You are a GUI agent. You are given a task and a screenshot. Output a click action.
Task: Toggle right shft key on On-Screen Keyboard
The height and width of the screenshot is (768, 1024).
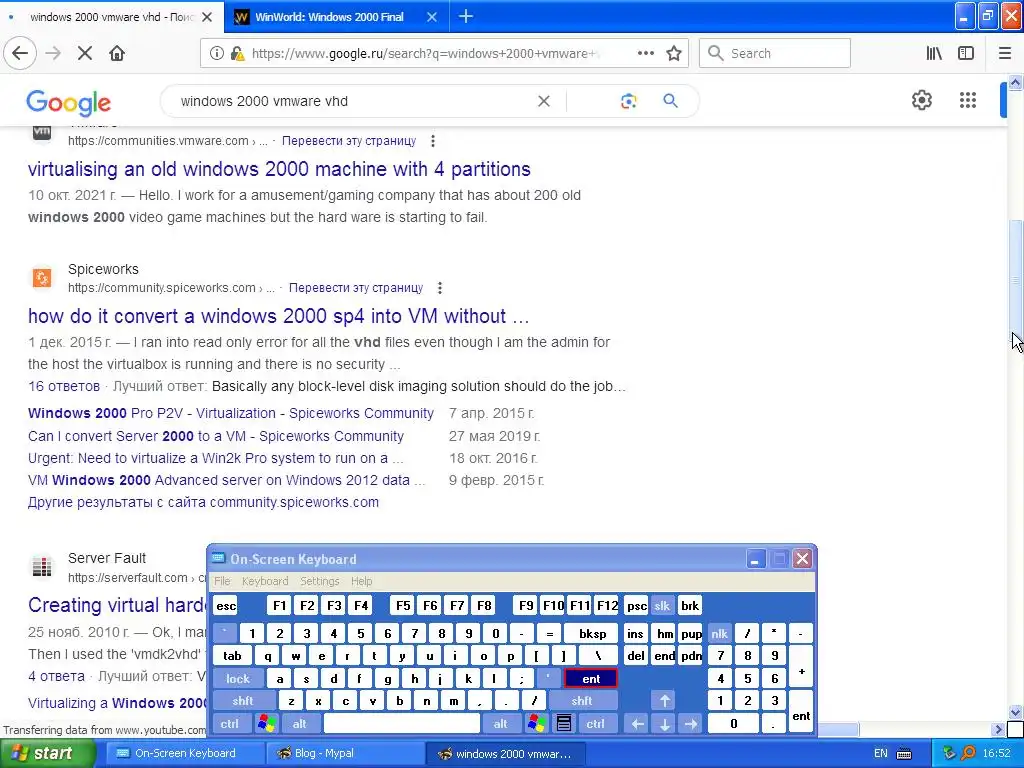point(582,701)
